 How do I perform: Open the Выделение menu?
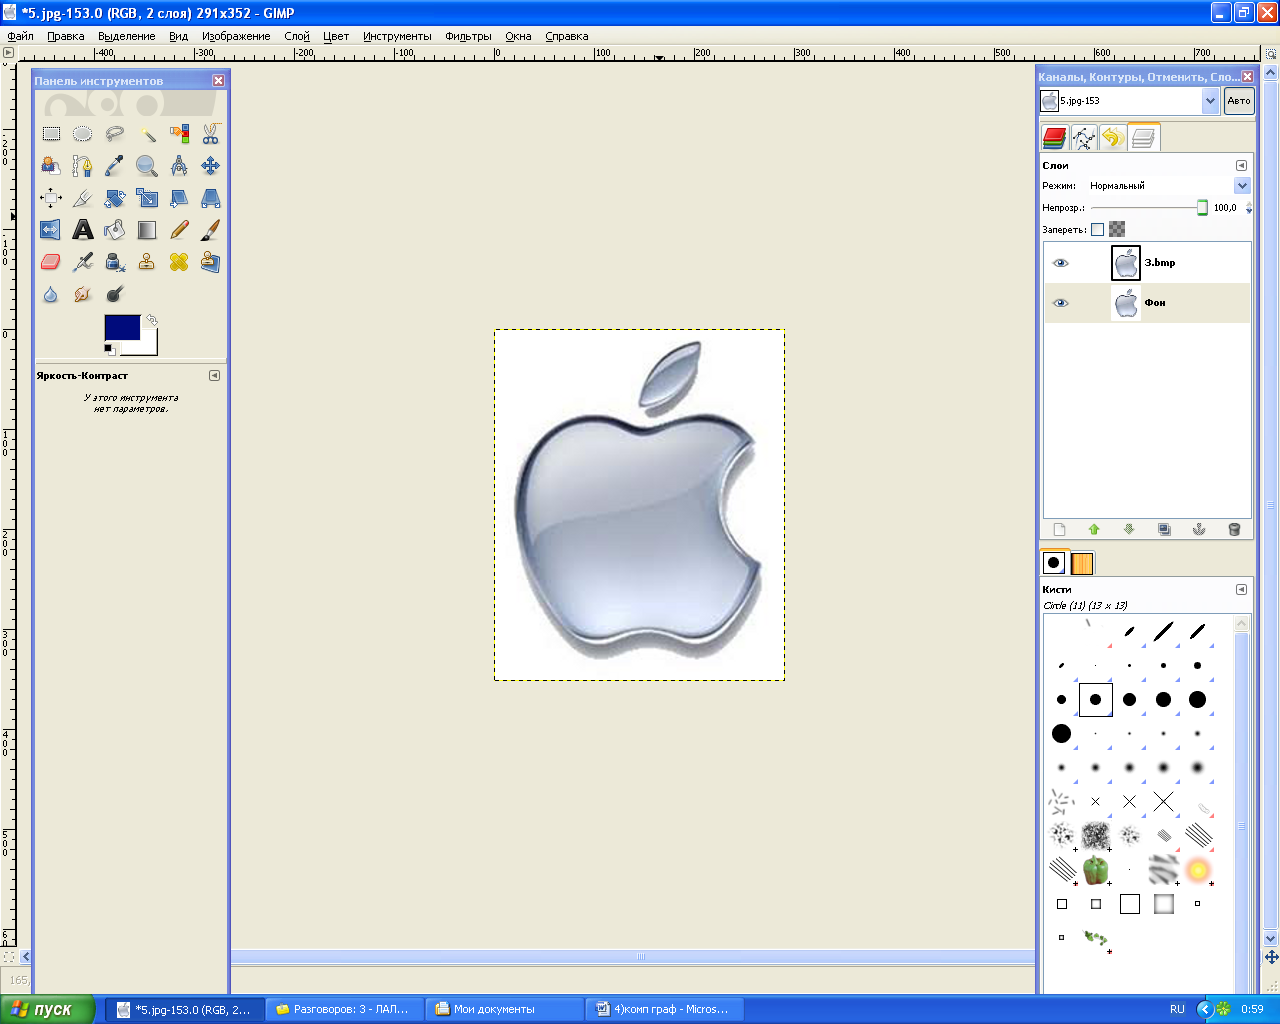[127, 36]
